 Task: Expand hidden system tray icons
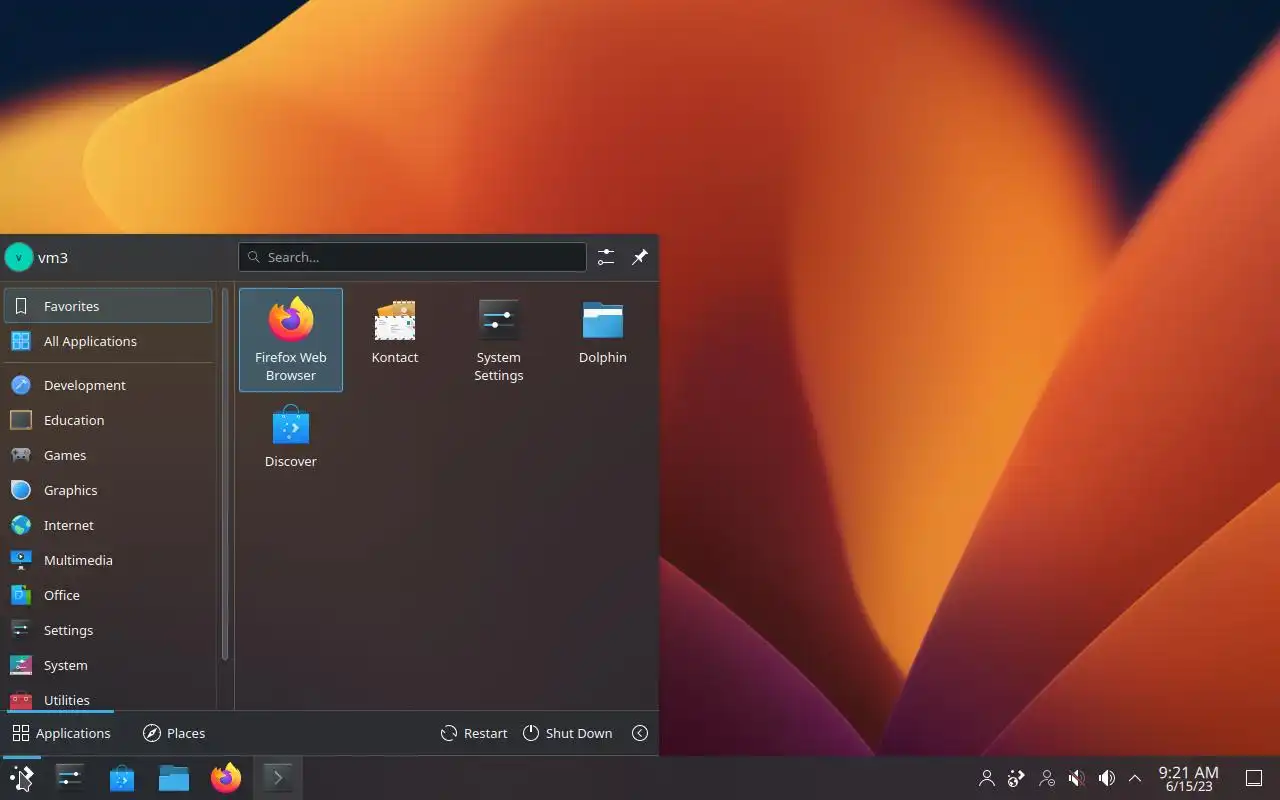click(x=1135, y=777)
